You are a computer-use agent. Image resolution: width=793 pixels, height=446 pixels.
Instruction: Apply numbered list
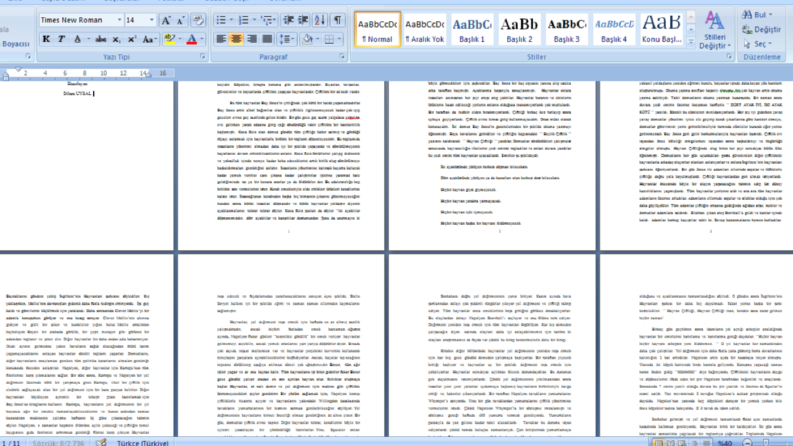243,20
